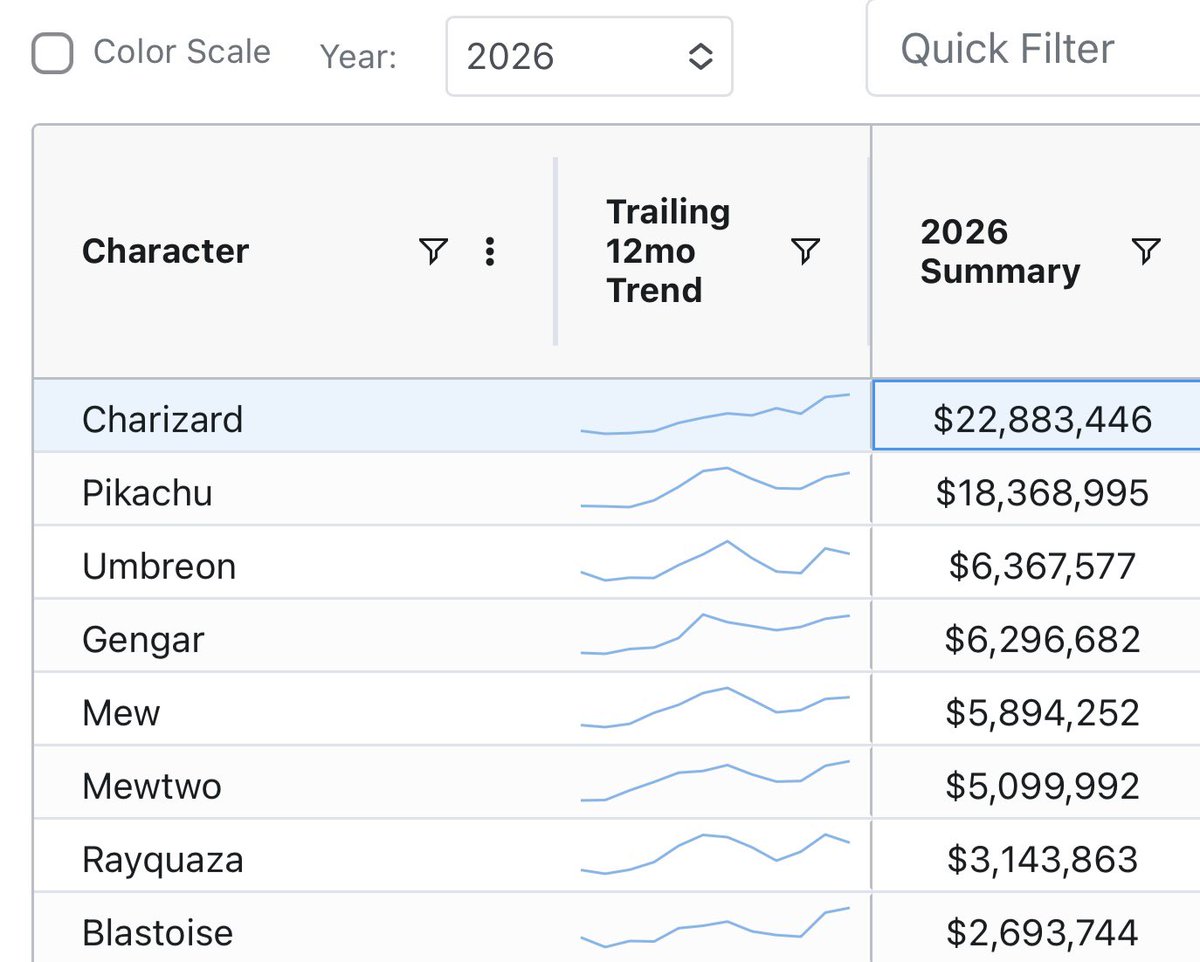Image resolution: width=1200 pixels, height=962 pixels.
Task: Select the Pikachu row name
Action: (x=147, y=493)
